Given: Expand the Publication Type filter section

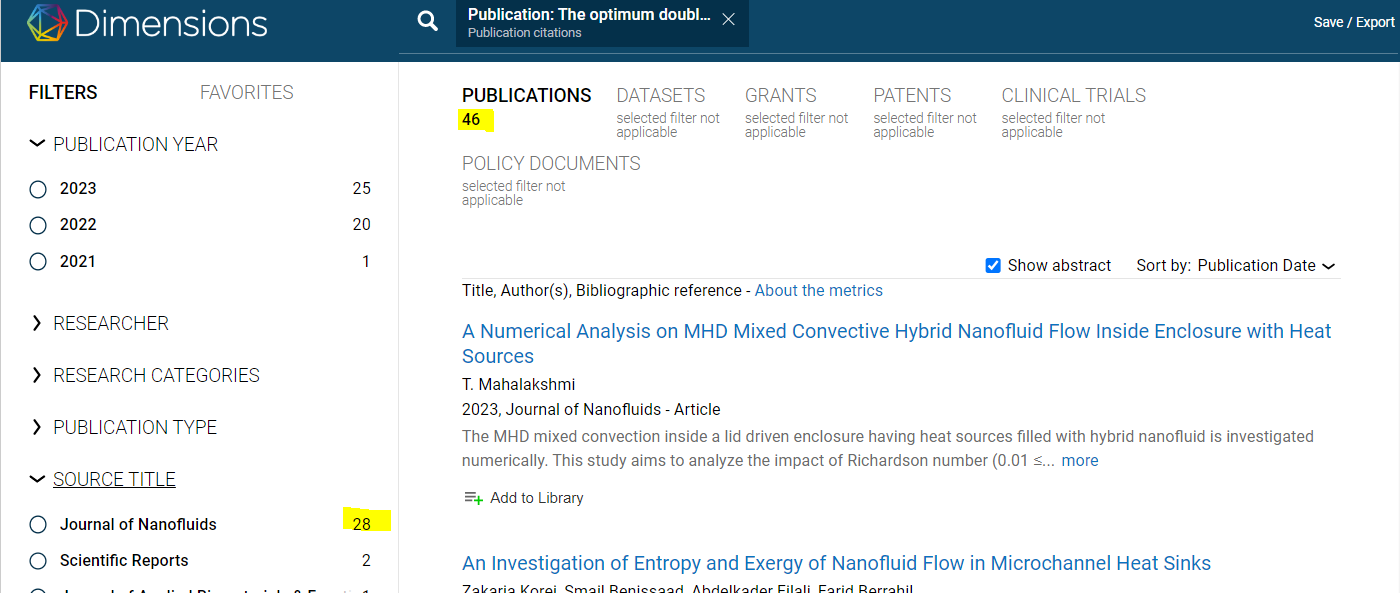Looking at the screenshot, I should pyautogui.click(x=37, y=428).
